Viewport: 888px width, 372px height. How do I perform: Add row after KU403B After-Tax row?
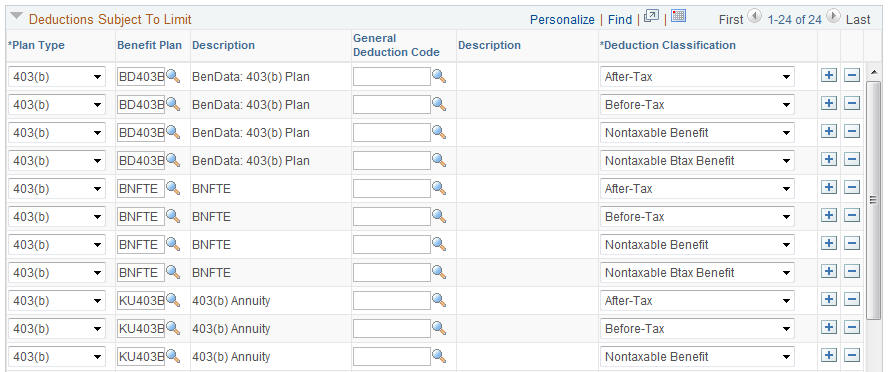[x=829, y=300]
